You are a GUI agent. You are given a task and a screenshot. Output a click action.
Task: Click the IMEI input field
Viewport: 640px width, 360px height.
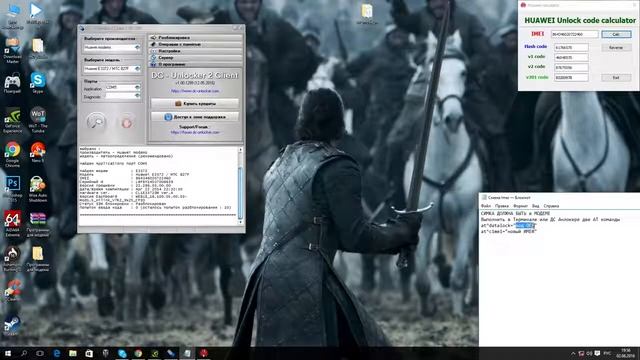[575, 34]
